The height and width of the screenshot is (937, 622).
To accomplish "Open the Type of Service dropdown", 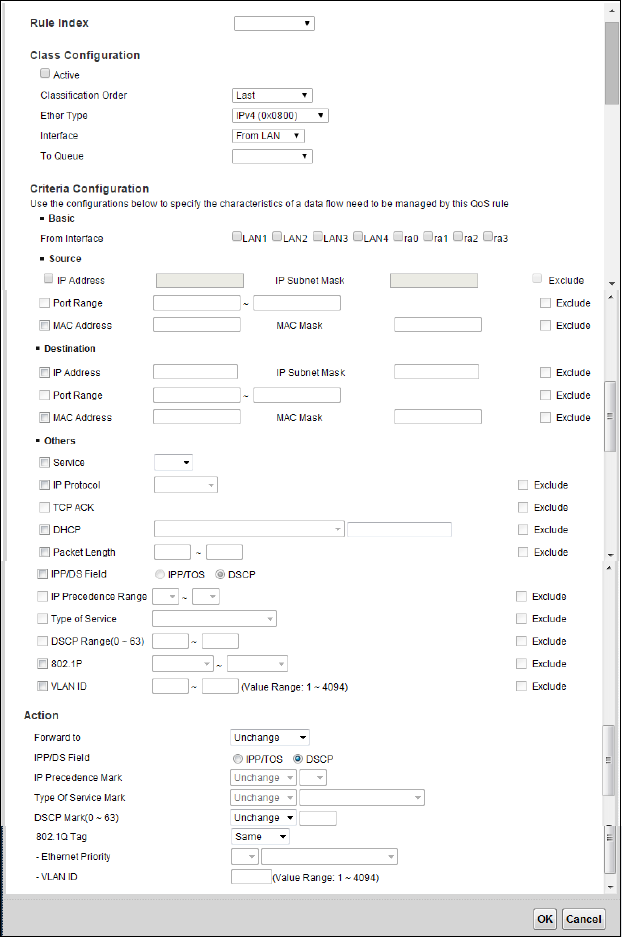I will pos(215,618).
